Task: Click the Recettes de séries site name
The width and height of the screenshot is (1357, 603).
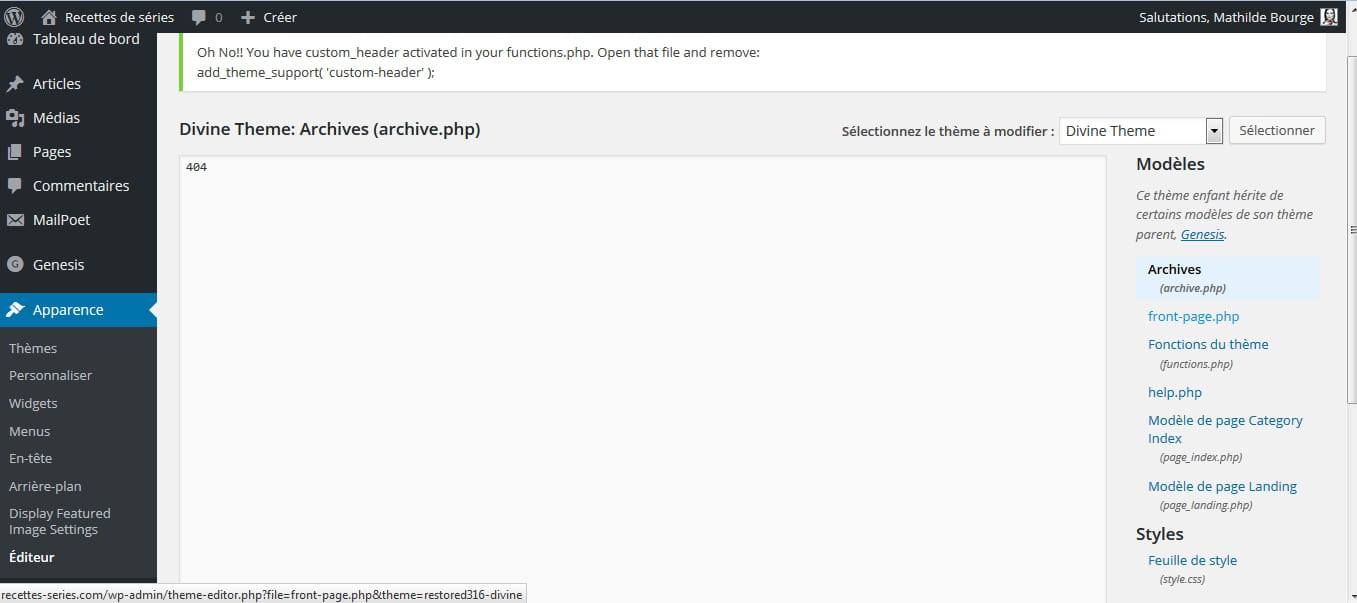Action: coord(119,17)
